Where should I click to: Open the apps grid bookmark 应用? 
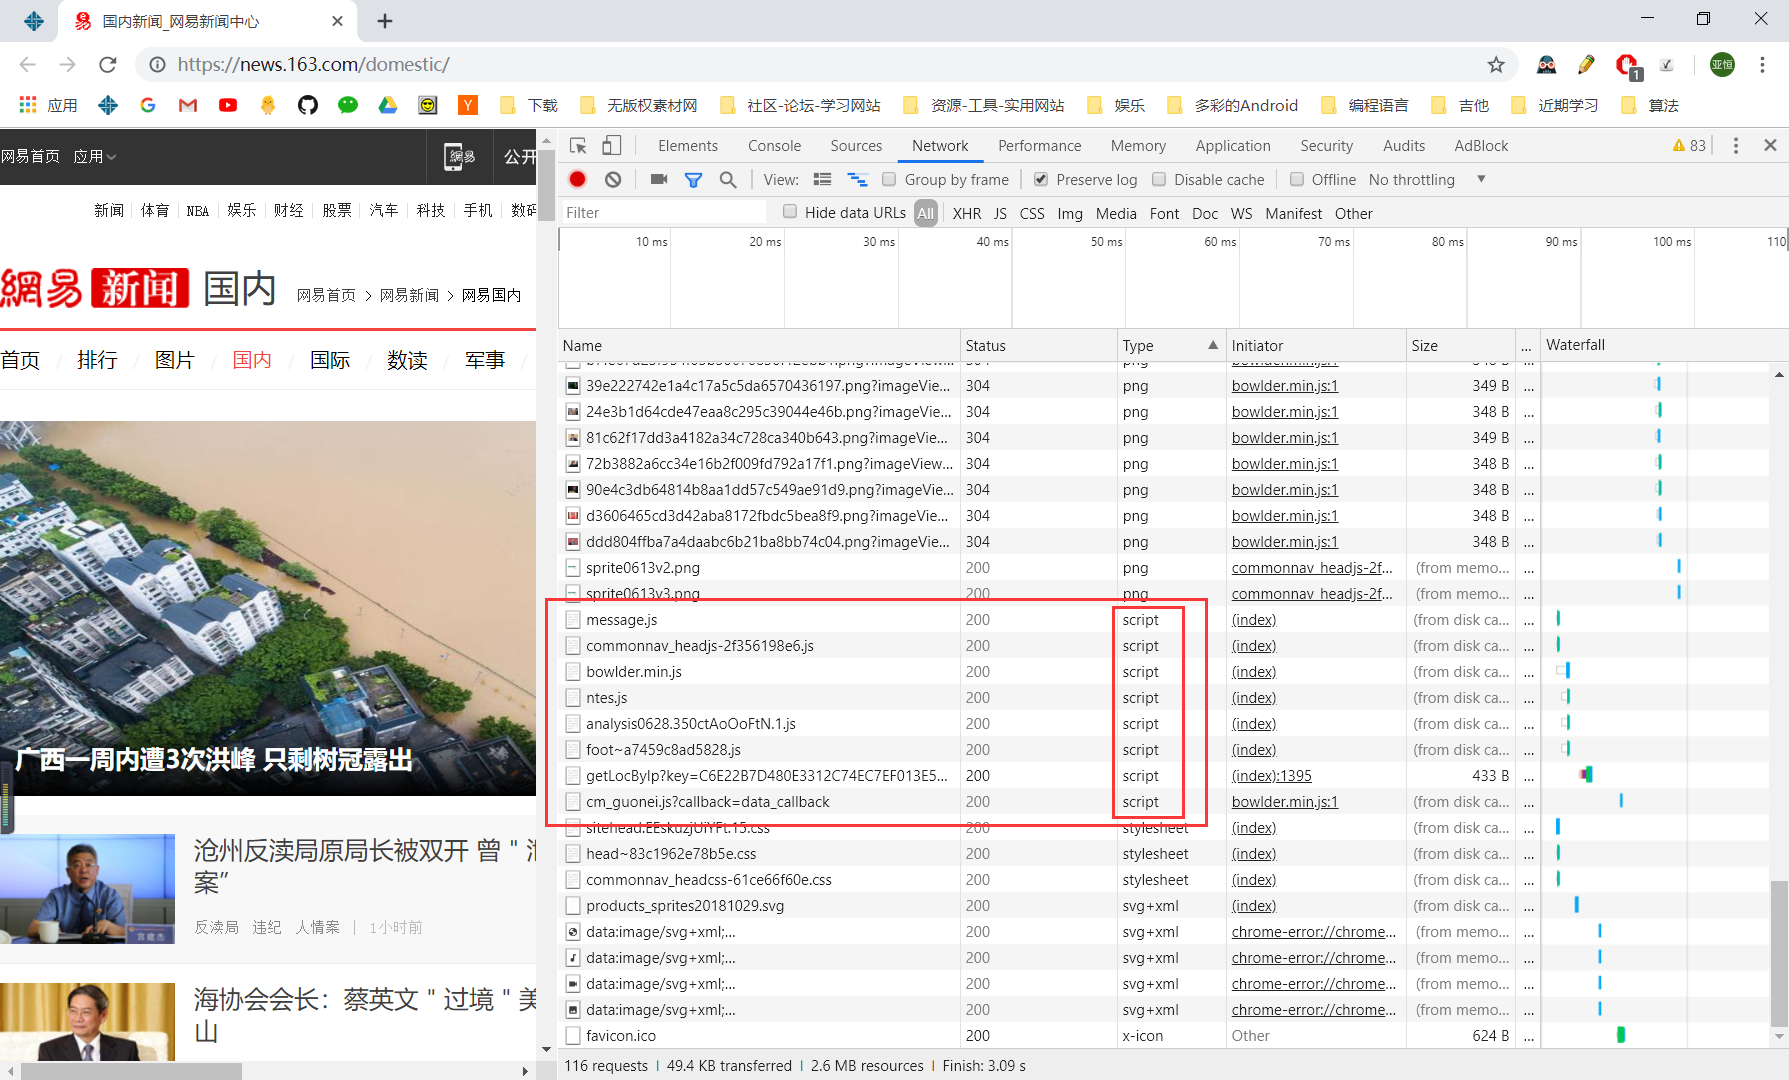pos(47,105)
